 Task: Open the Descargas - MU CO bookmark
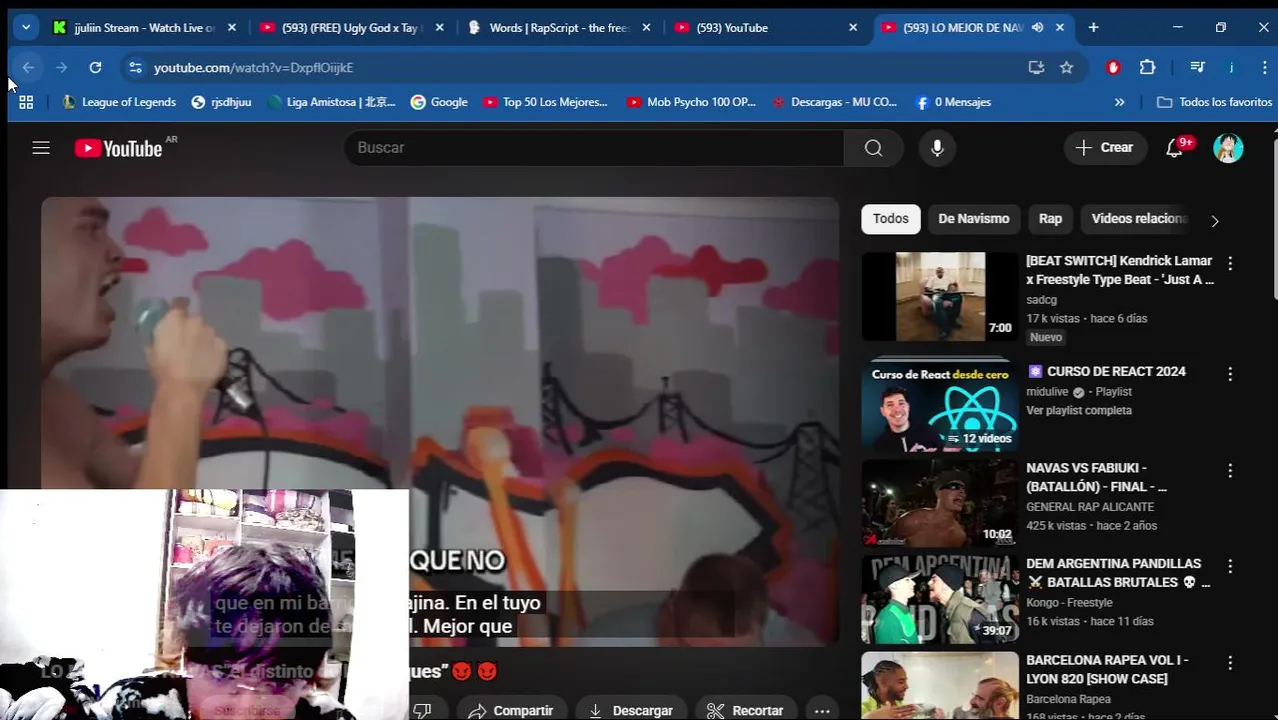pyautogui.click(x=834, y=102)
